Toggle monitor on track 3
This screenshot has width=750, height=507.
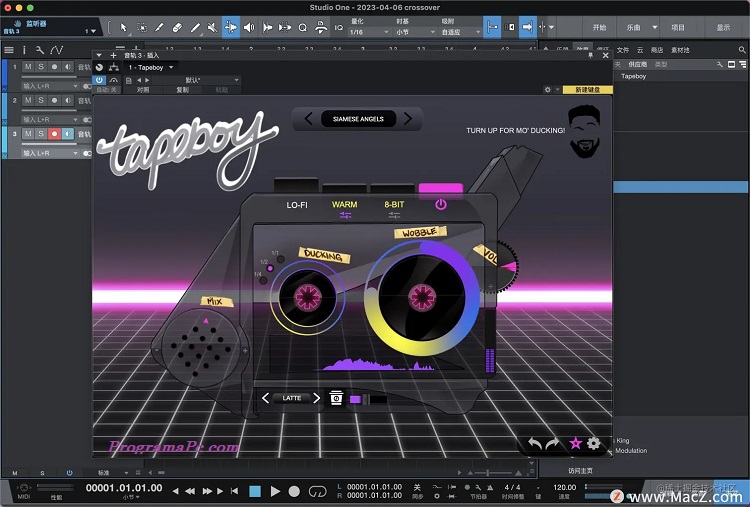point(67,133)
